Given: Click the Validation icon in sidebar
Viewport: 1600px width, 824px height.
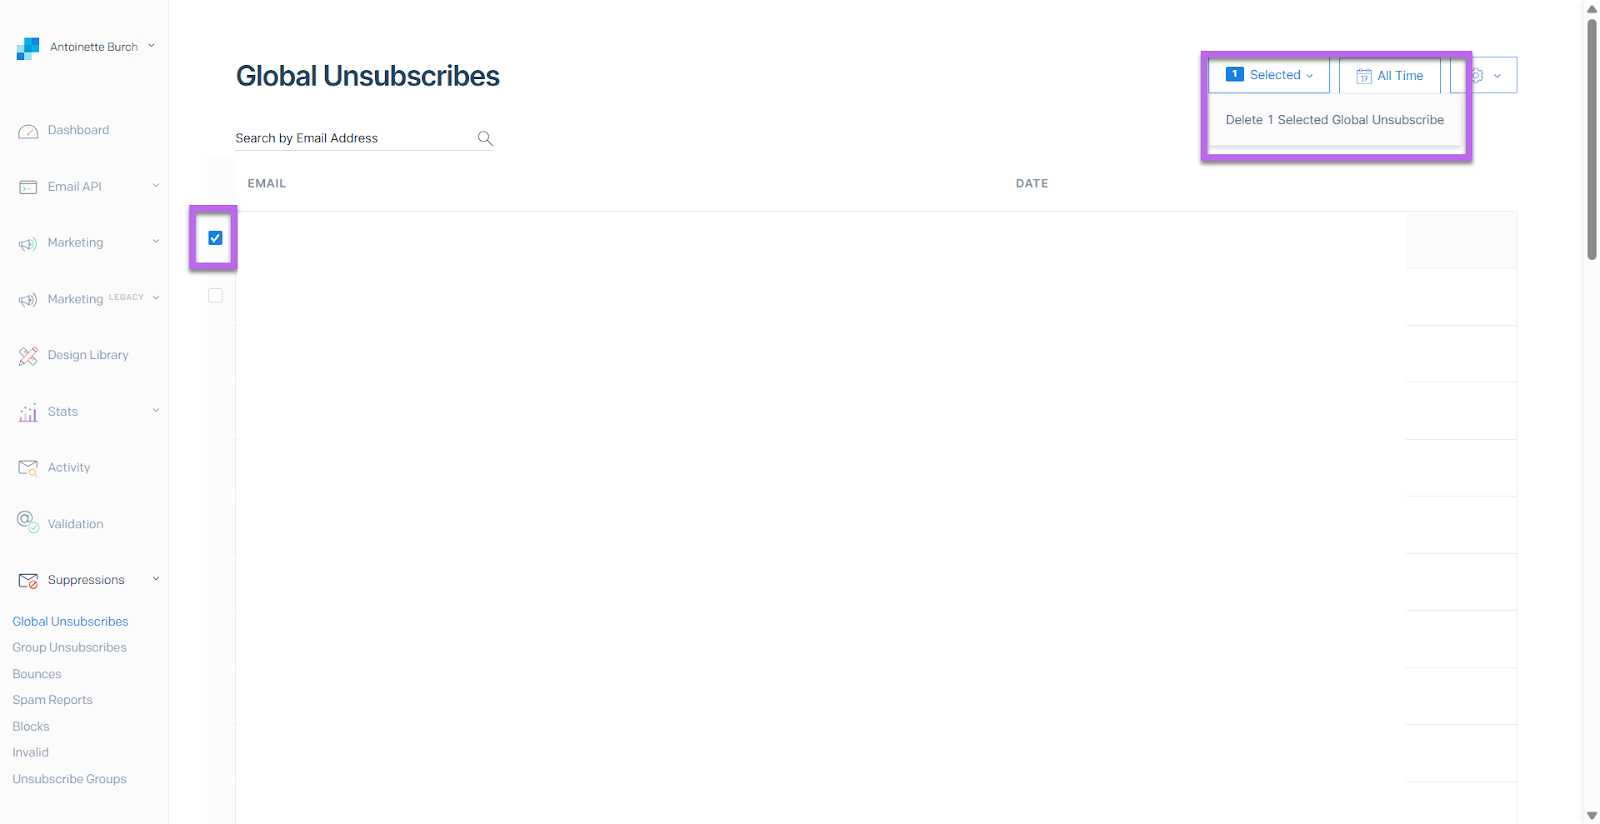Looking at the screenshot, I should [x=28, y=522].
